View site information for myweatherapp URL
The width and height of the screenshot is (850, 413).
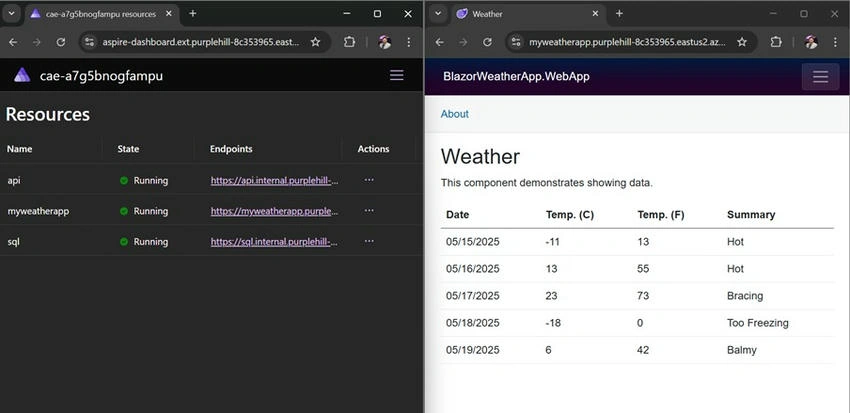tap(517, 42)
